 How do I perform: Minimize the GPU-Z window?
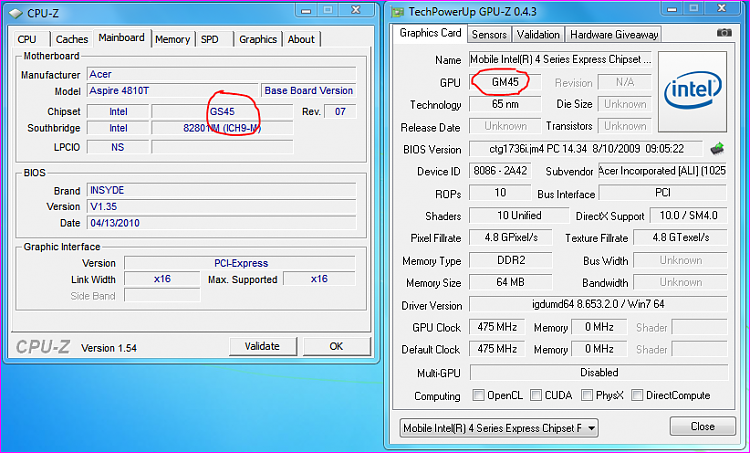[672, 8]
